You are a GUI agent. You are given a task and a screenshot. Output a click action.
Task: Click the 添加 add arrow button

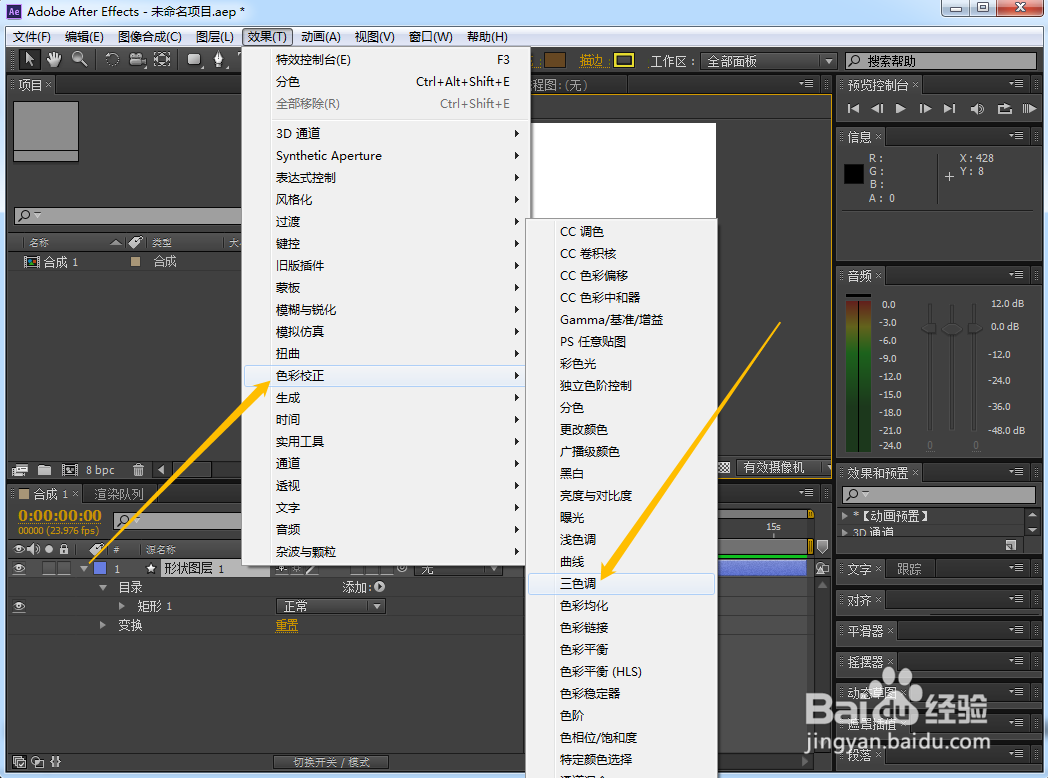380,587
